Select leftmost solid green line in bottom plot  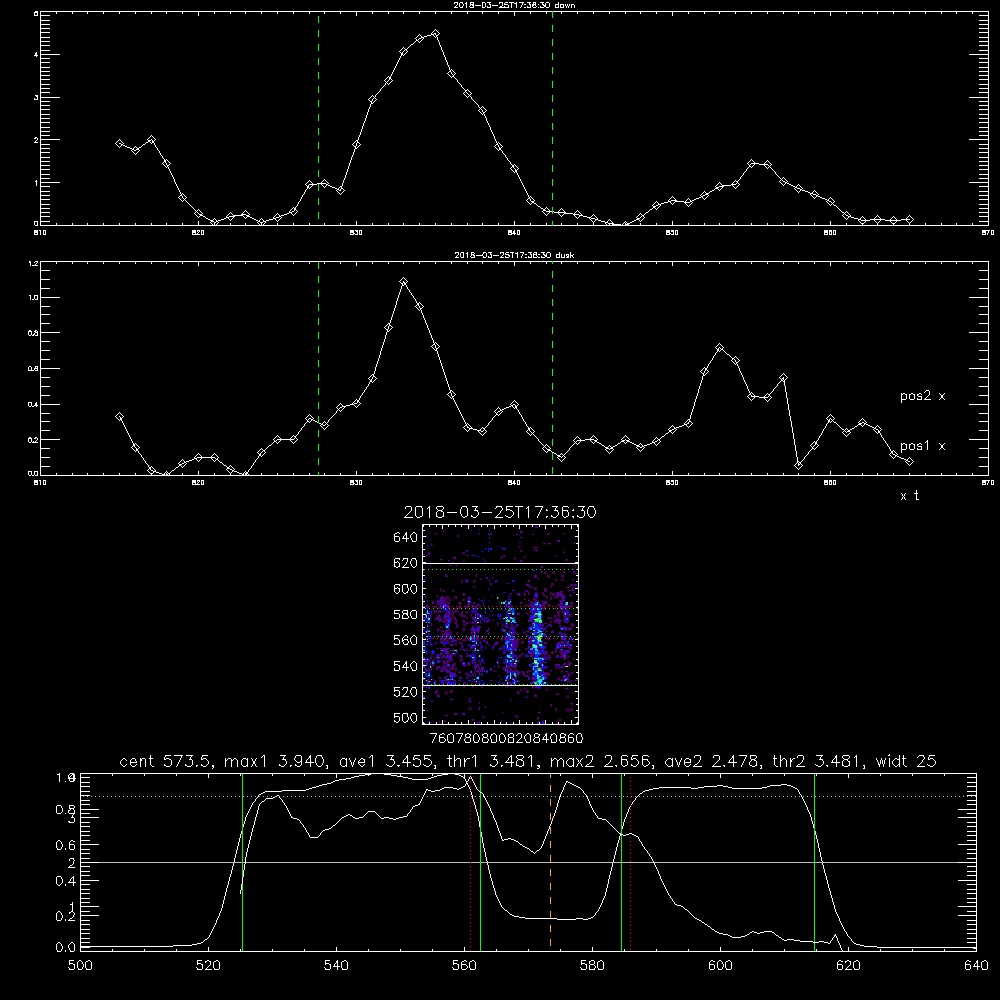(242, 861)
